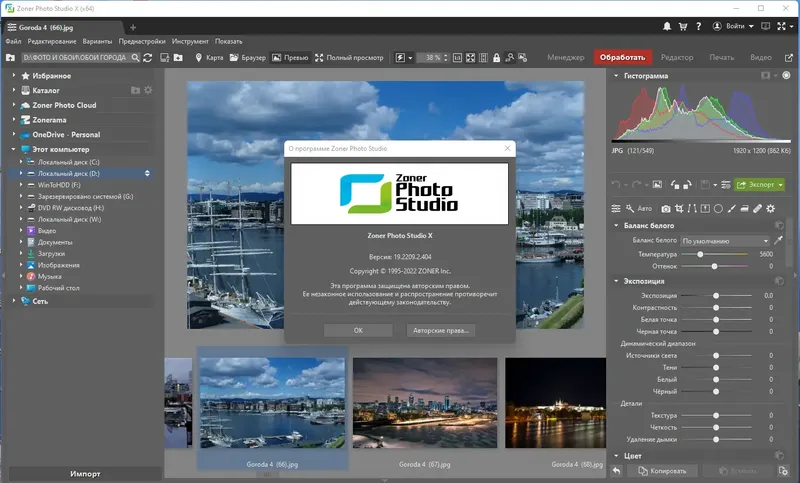Screen dimensions: 800x483
Task: Toggle the Браузер view mode
Action: pyautogui.click(x=248, y=58)
